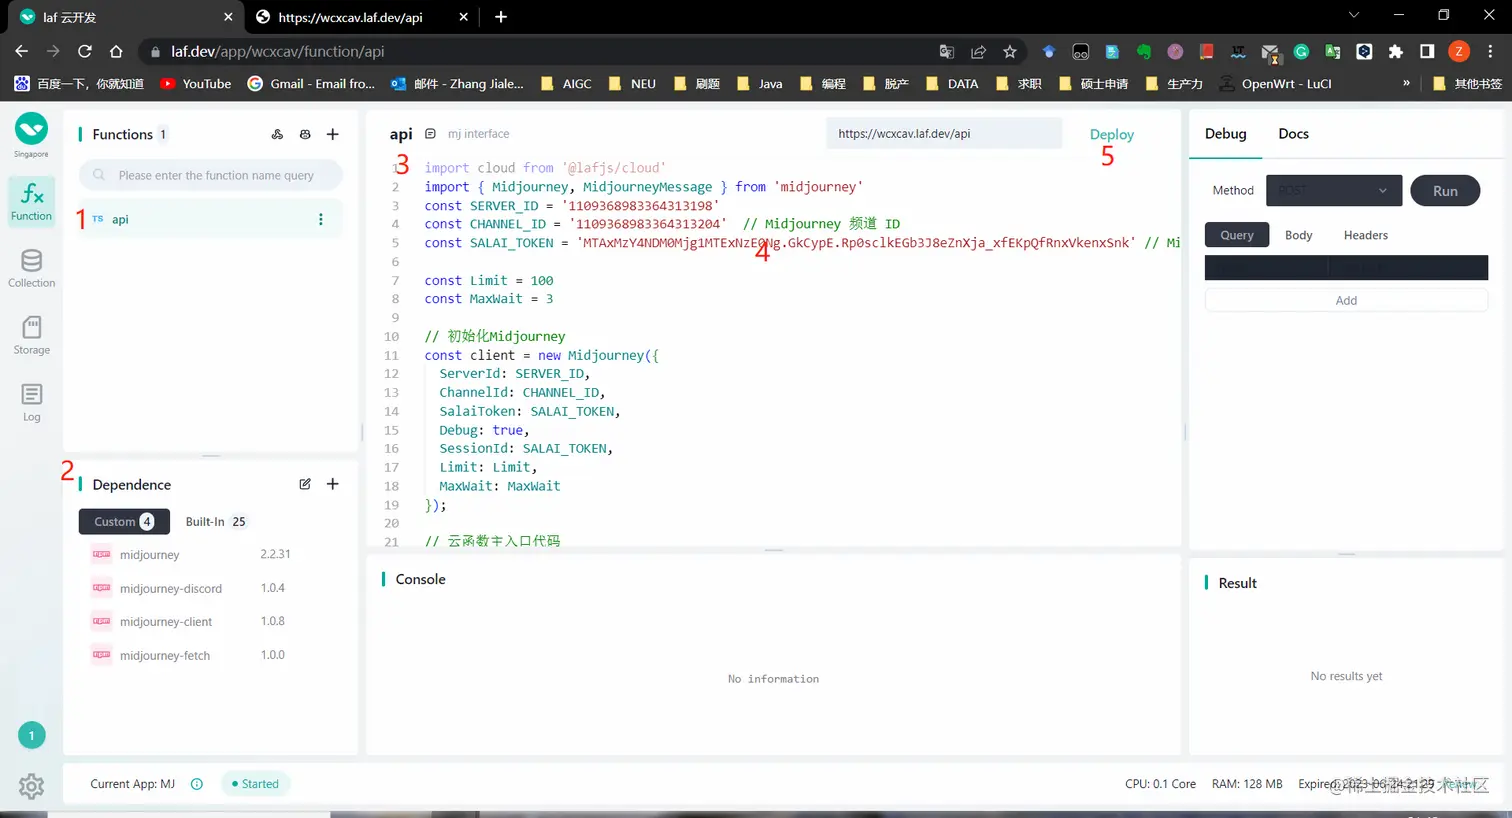Add a new function with plus icon

[333, 134]
